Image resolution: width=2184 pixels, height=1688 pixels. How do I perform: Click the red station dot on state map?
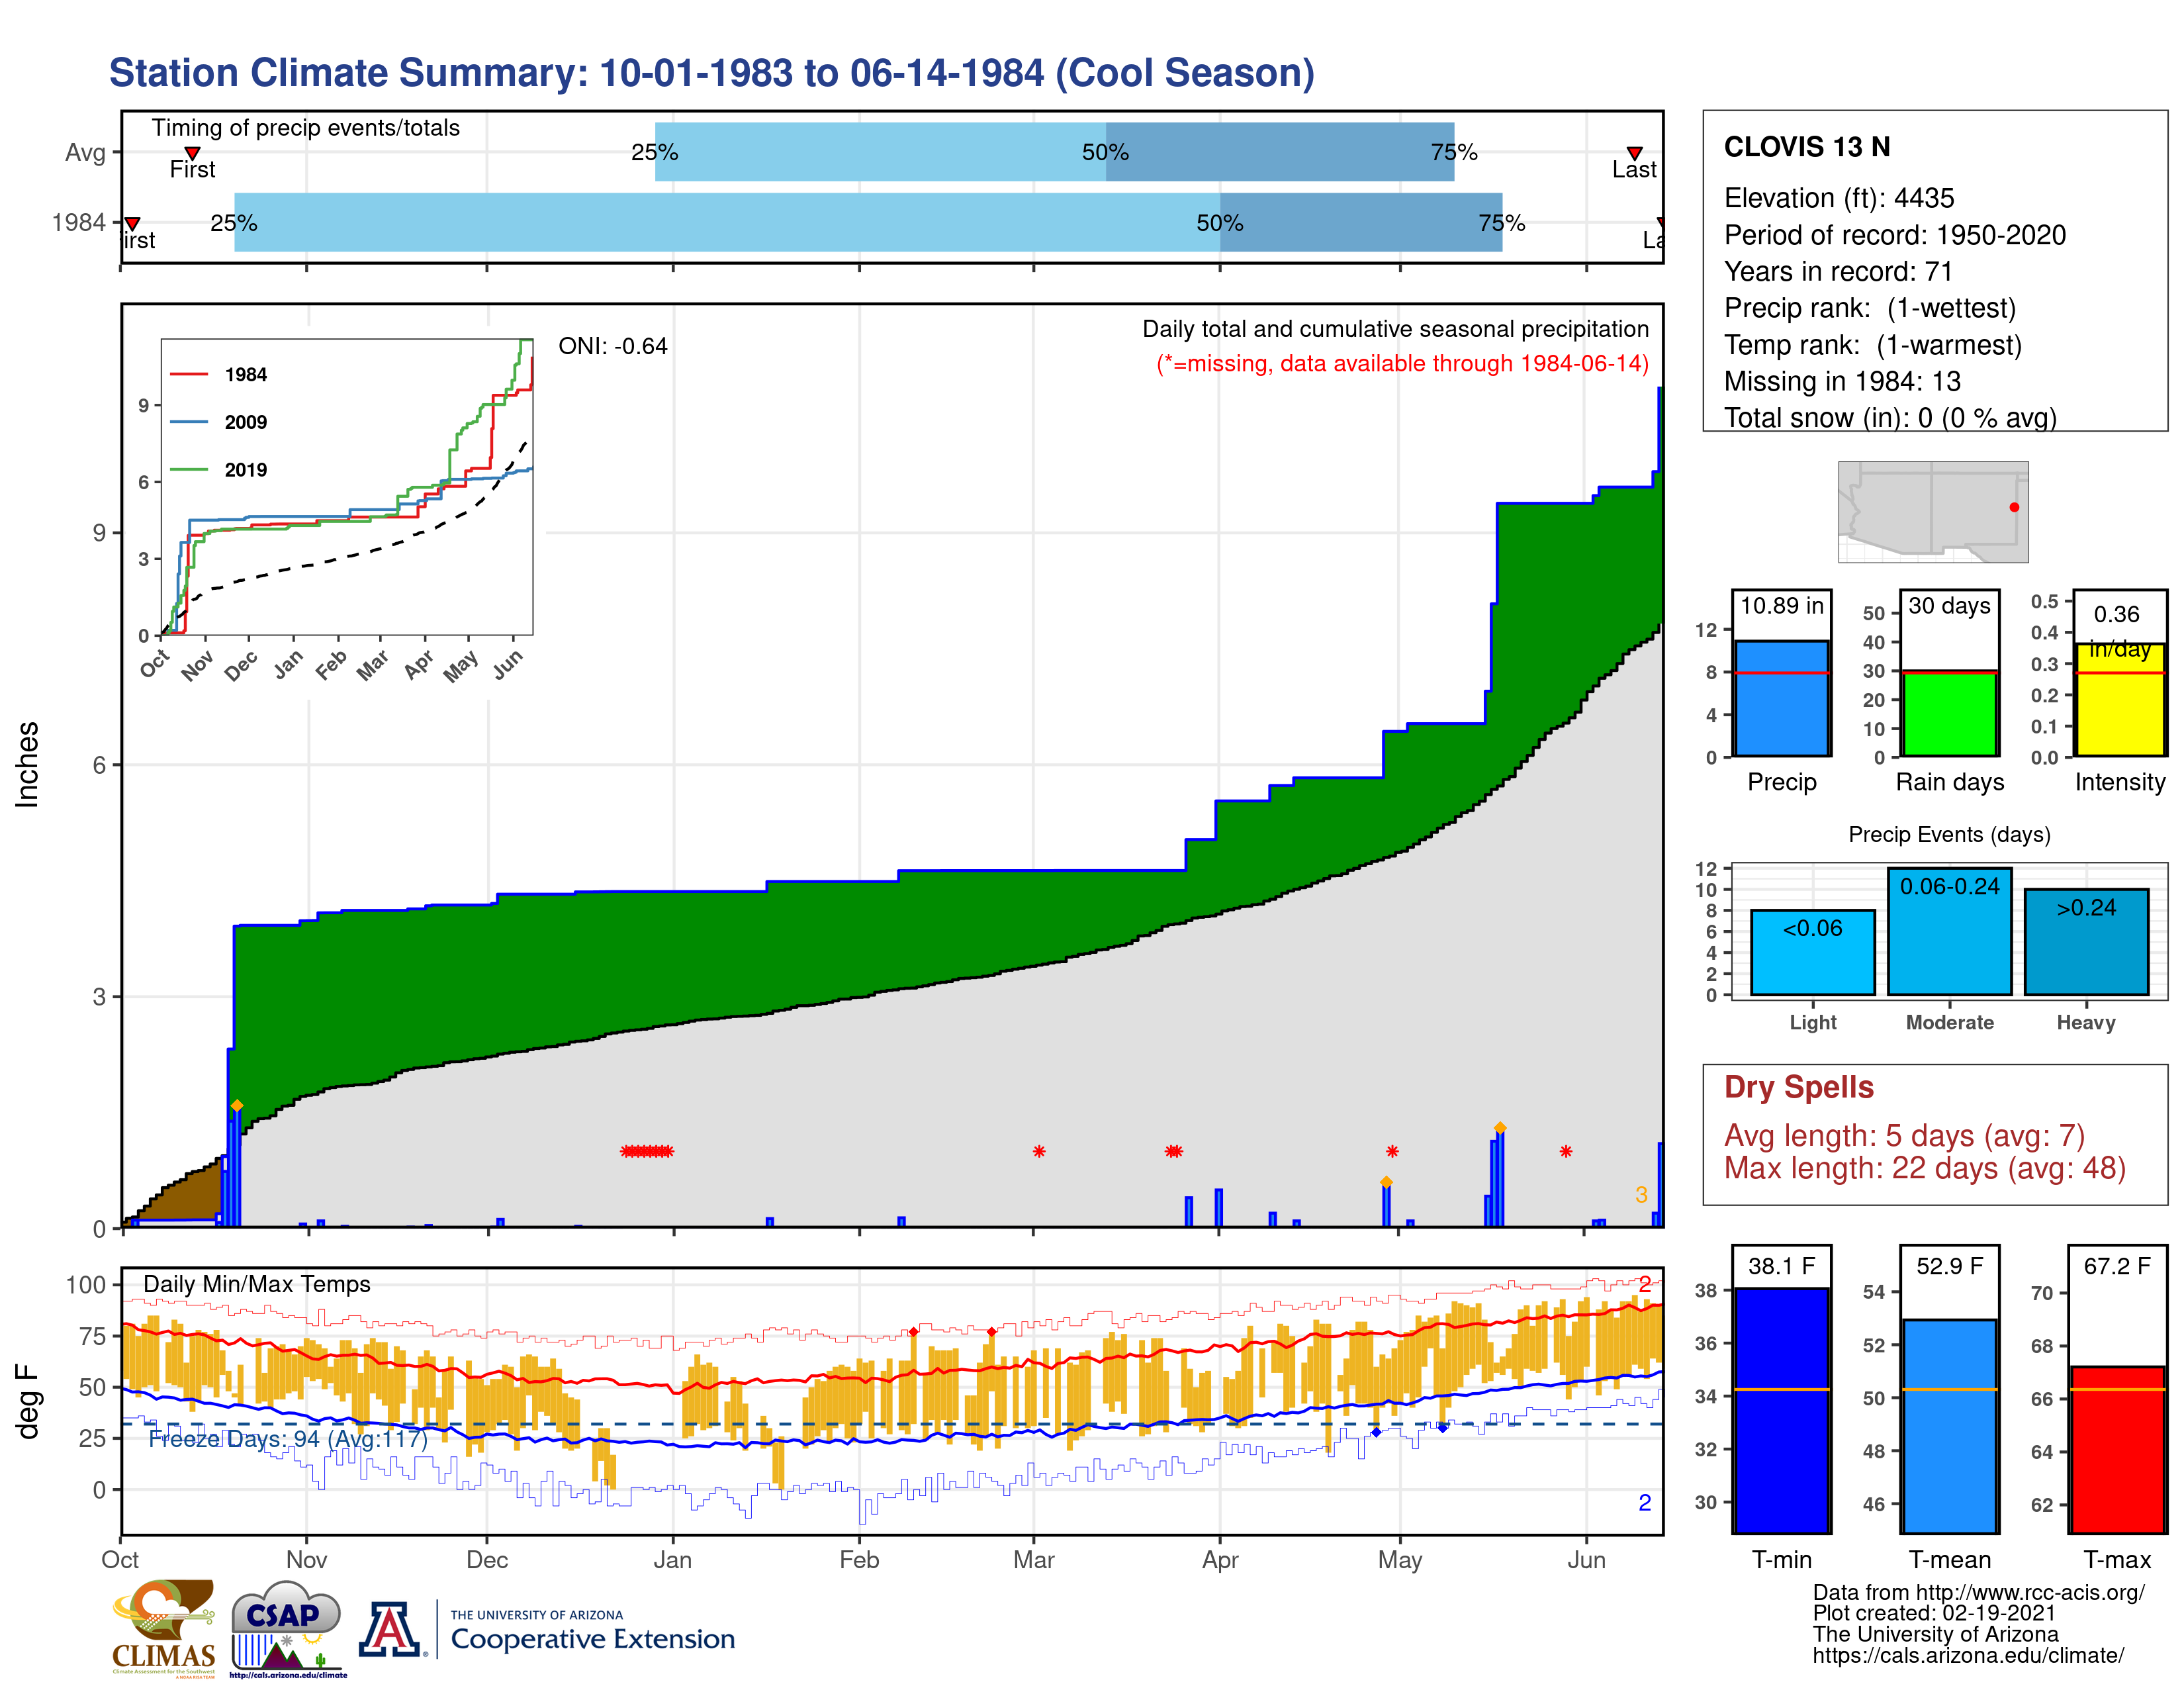coord(2014,507)
